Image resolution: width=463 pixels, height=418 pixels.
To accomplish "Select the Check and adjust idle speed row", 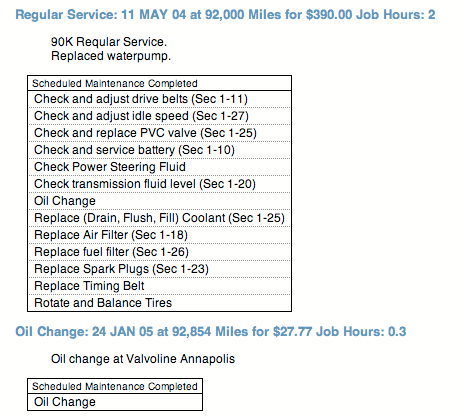I will pos(159,116).
